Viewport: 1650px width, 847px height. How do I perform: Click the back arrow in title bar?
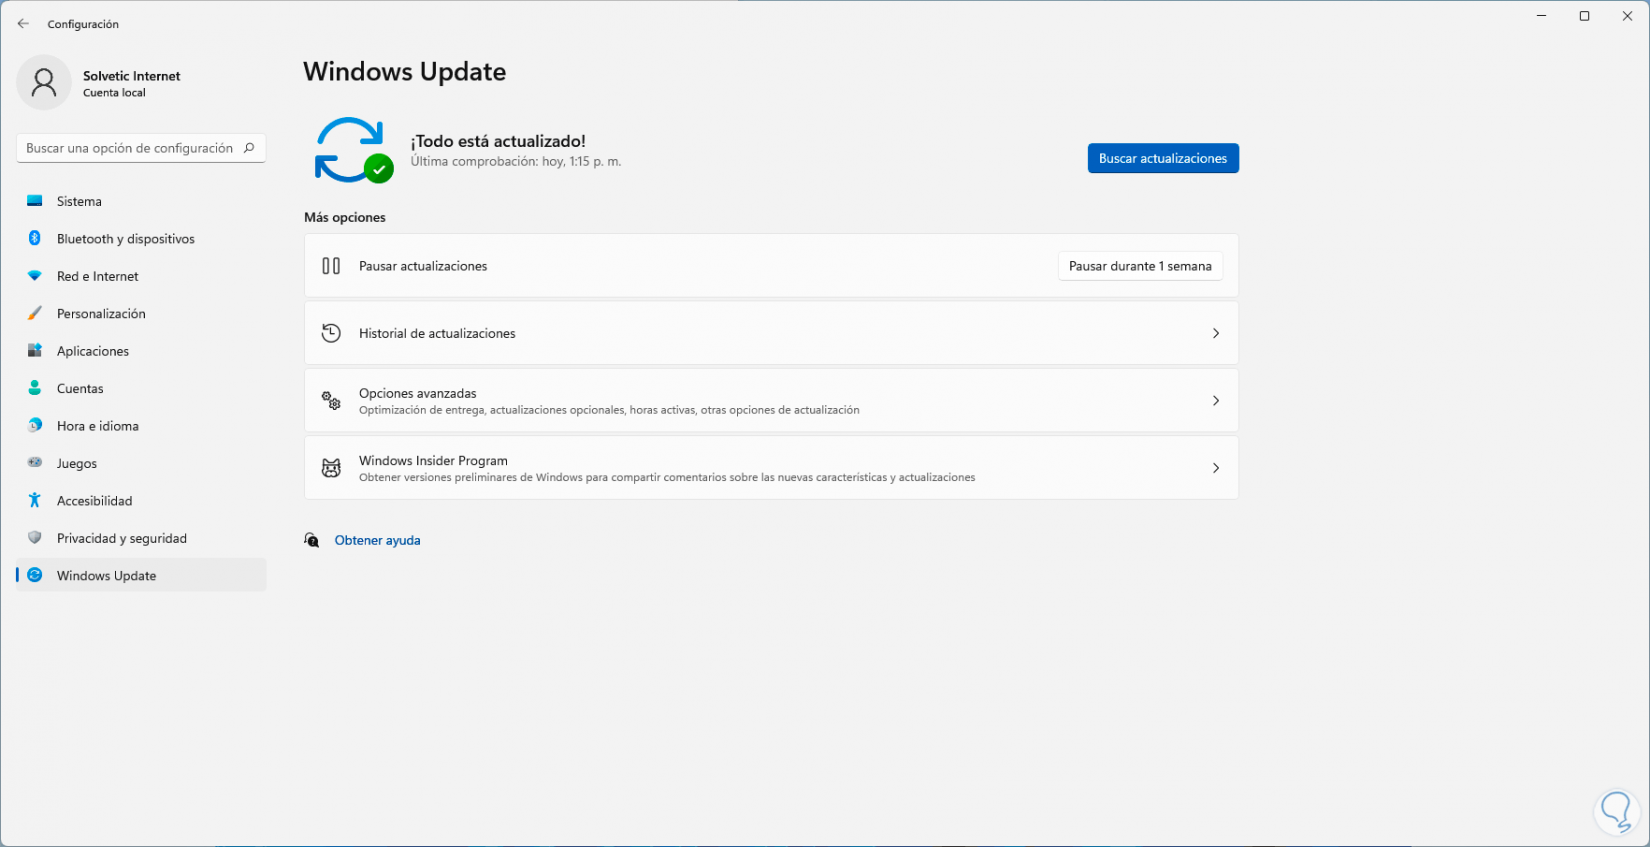tap(23, 24)
